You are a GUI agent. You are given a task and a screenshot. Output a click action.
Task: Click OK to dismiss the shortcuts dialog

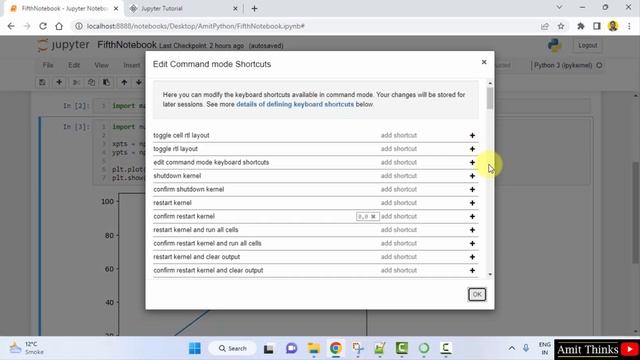(x=477, y=294)
